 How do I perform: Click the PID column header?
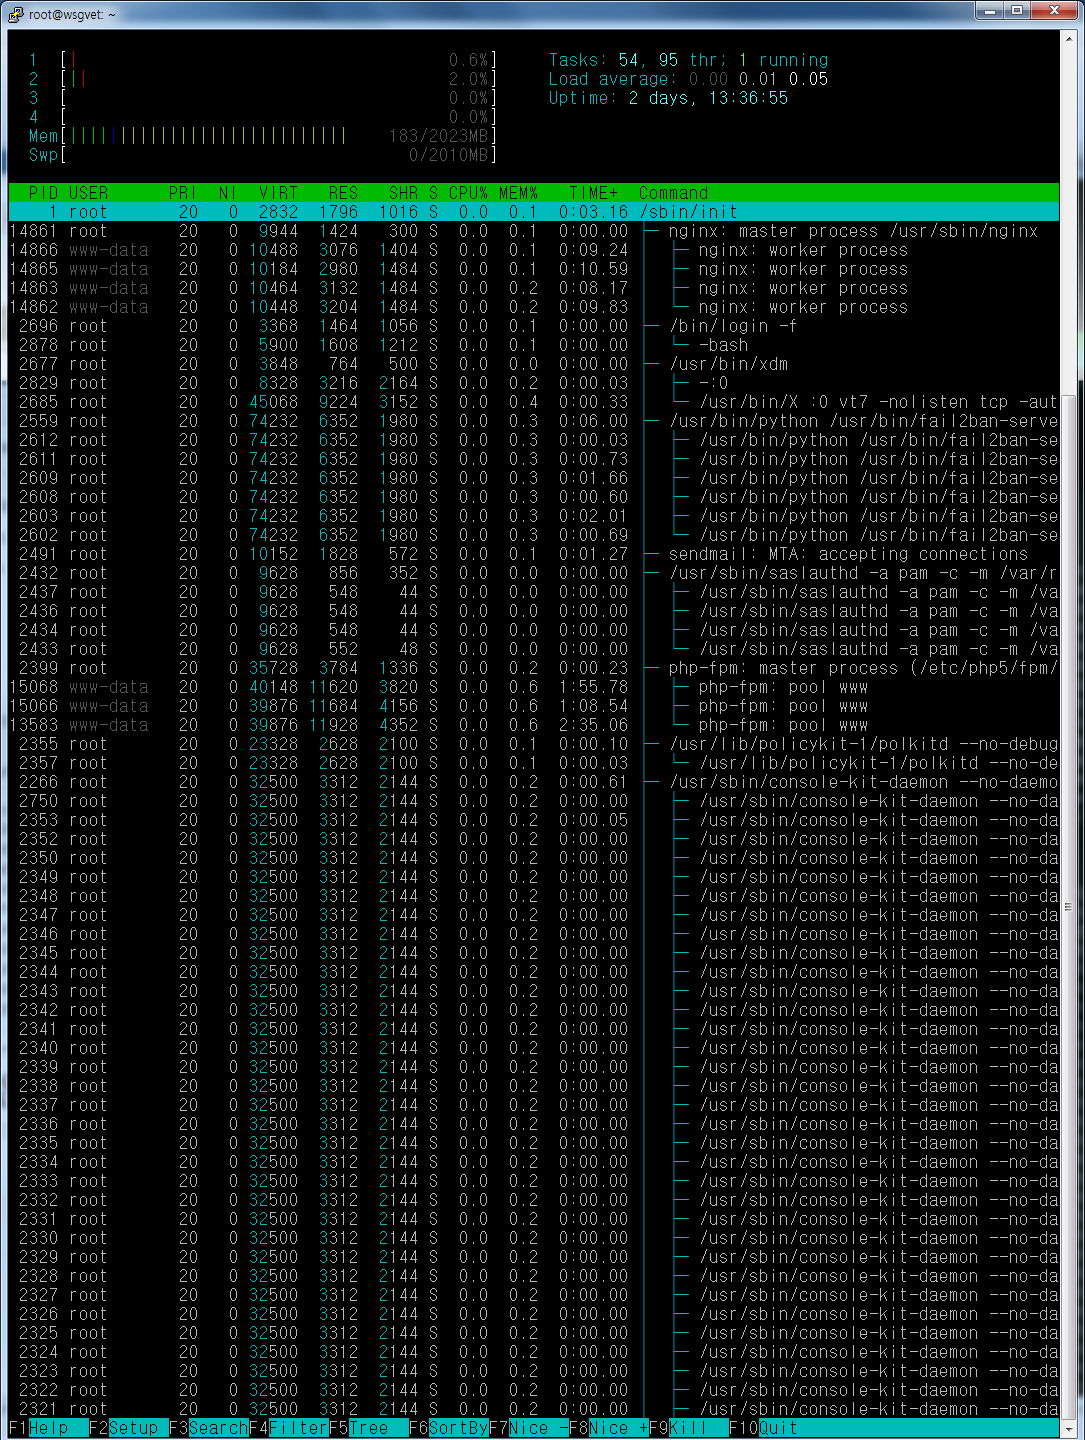point(43,193)
